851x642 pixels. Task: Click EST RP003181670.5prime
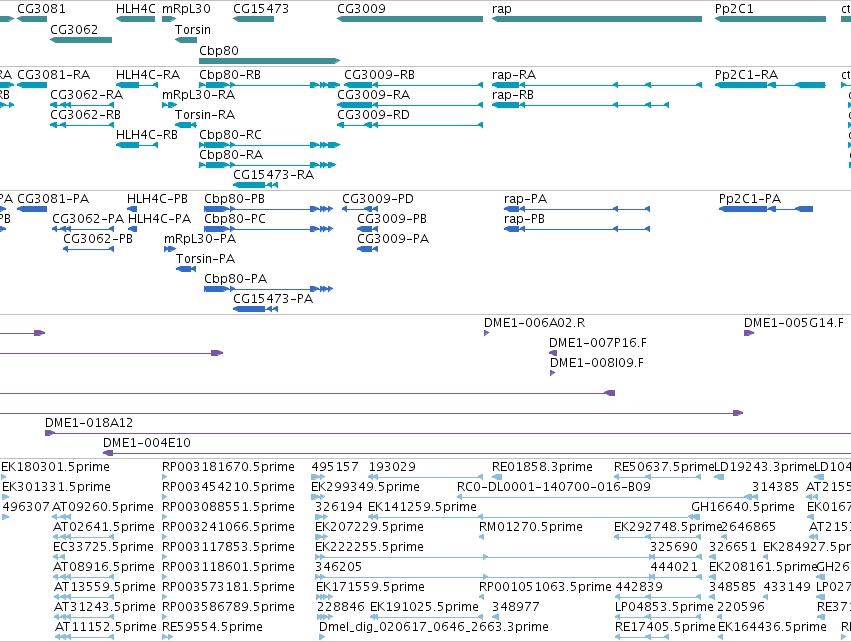coord(228,467)
